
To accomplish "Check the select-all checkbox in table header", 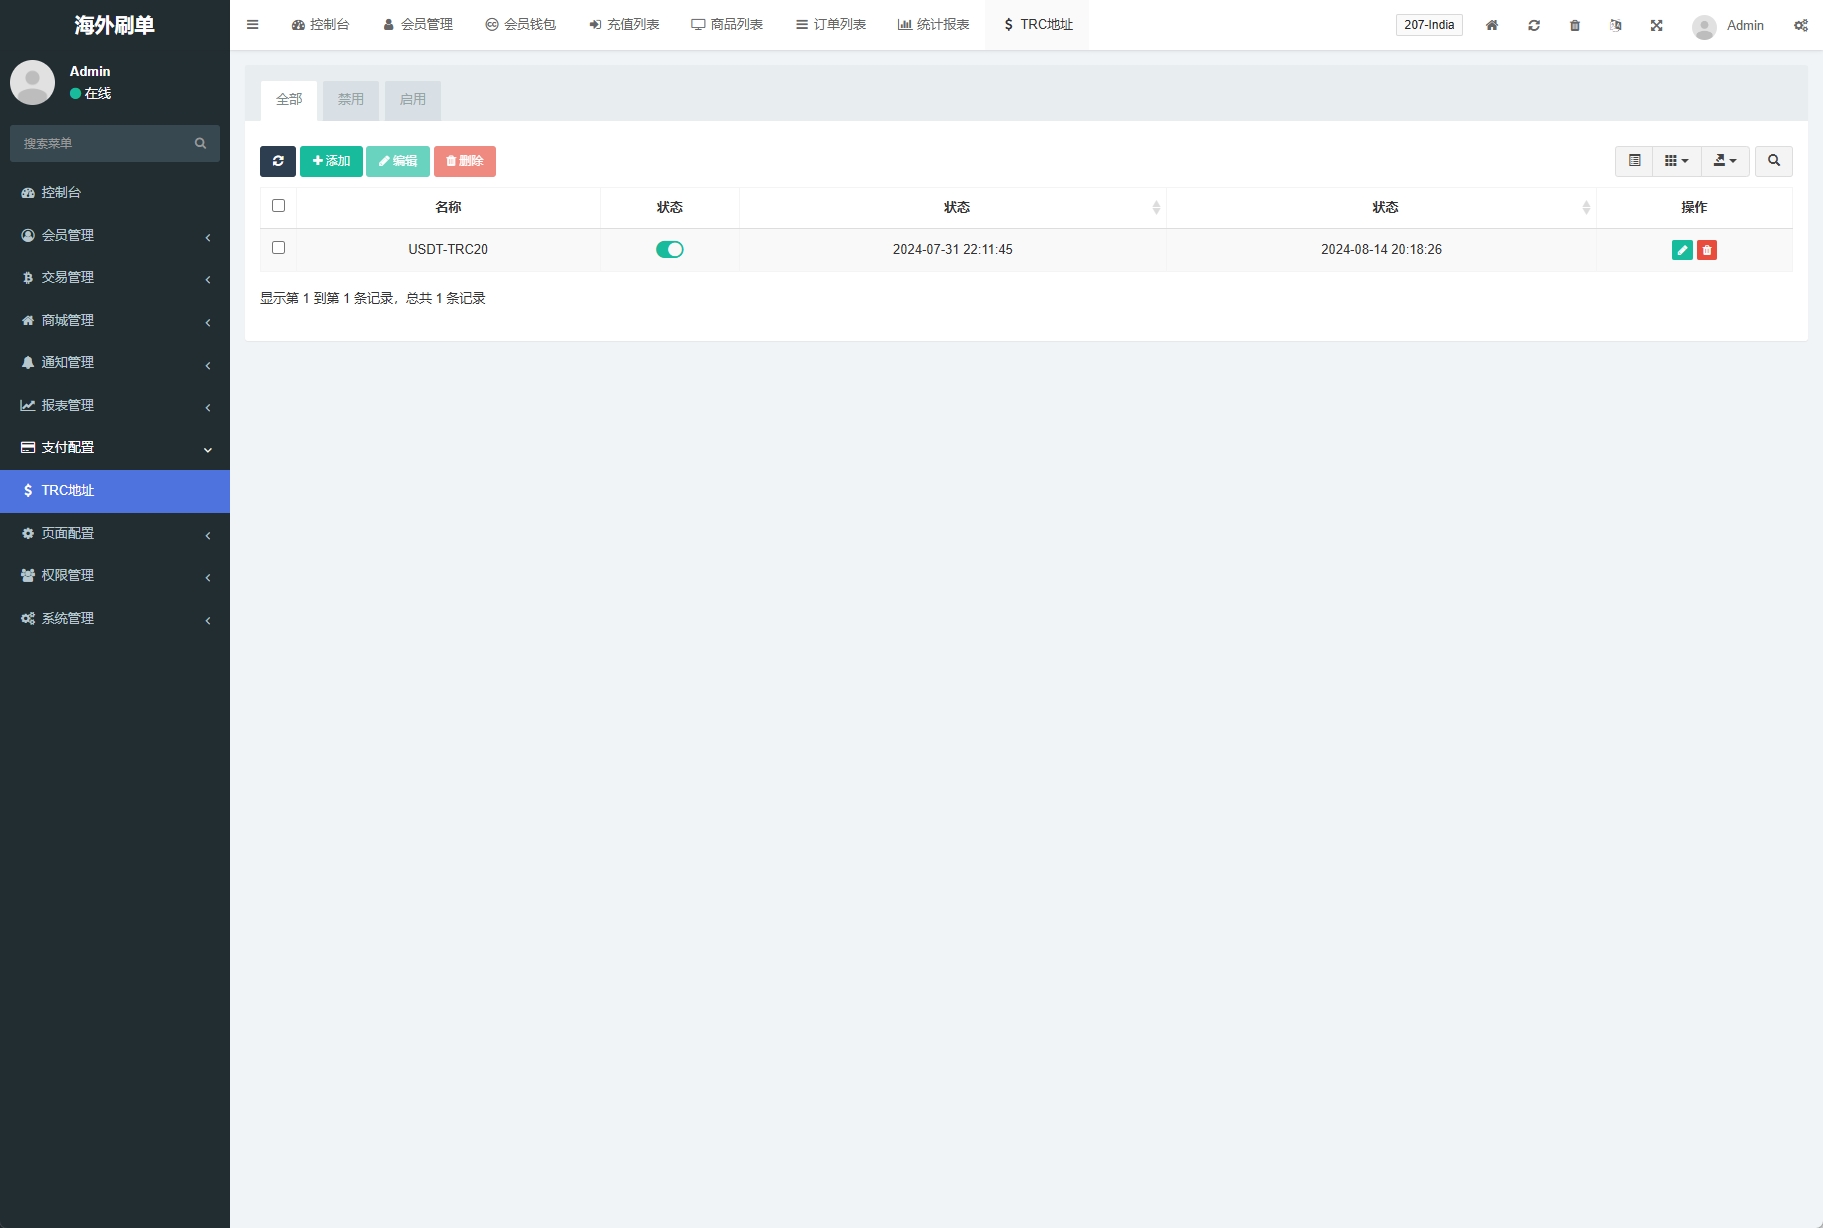I will pos(278,206).
